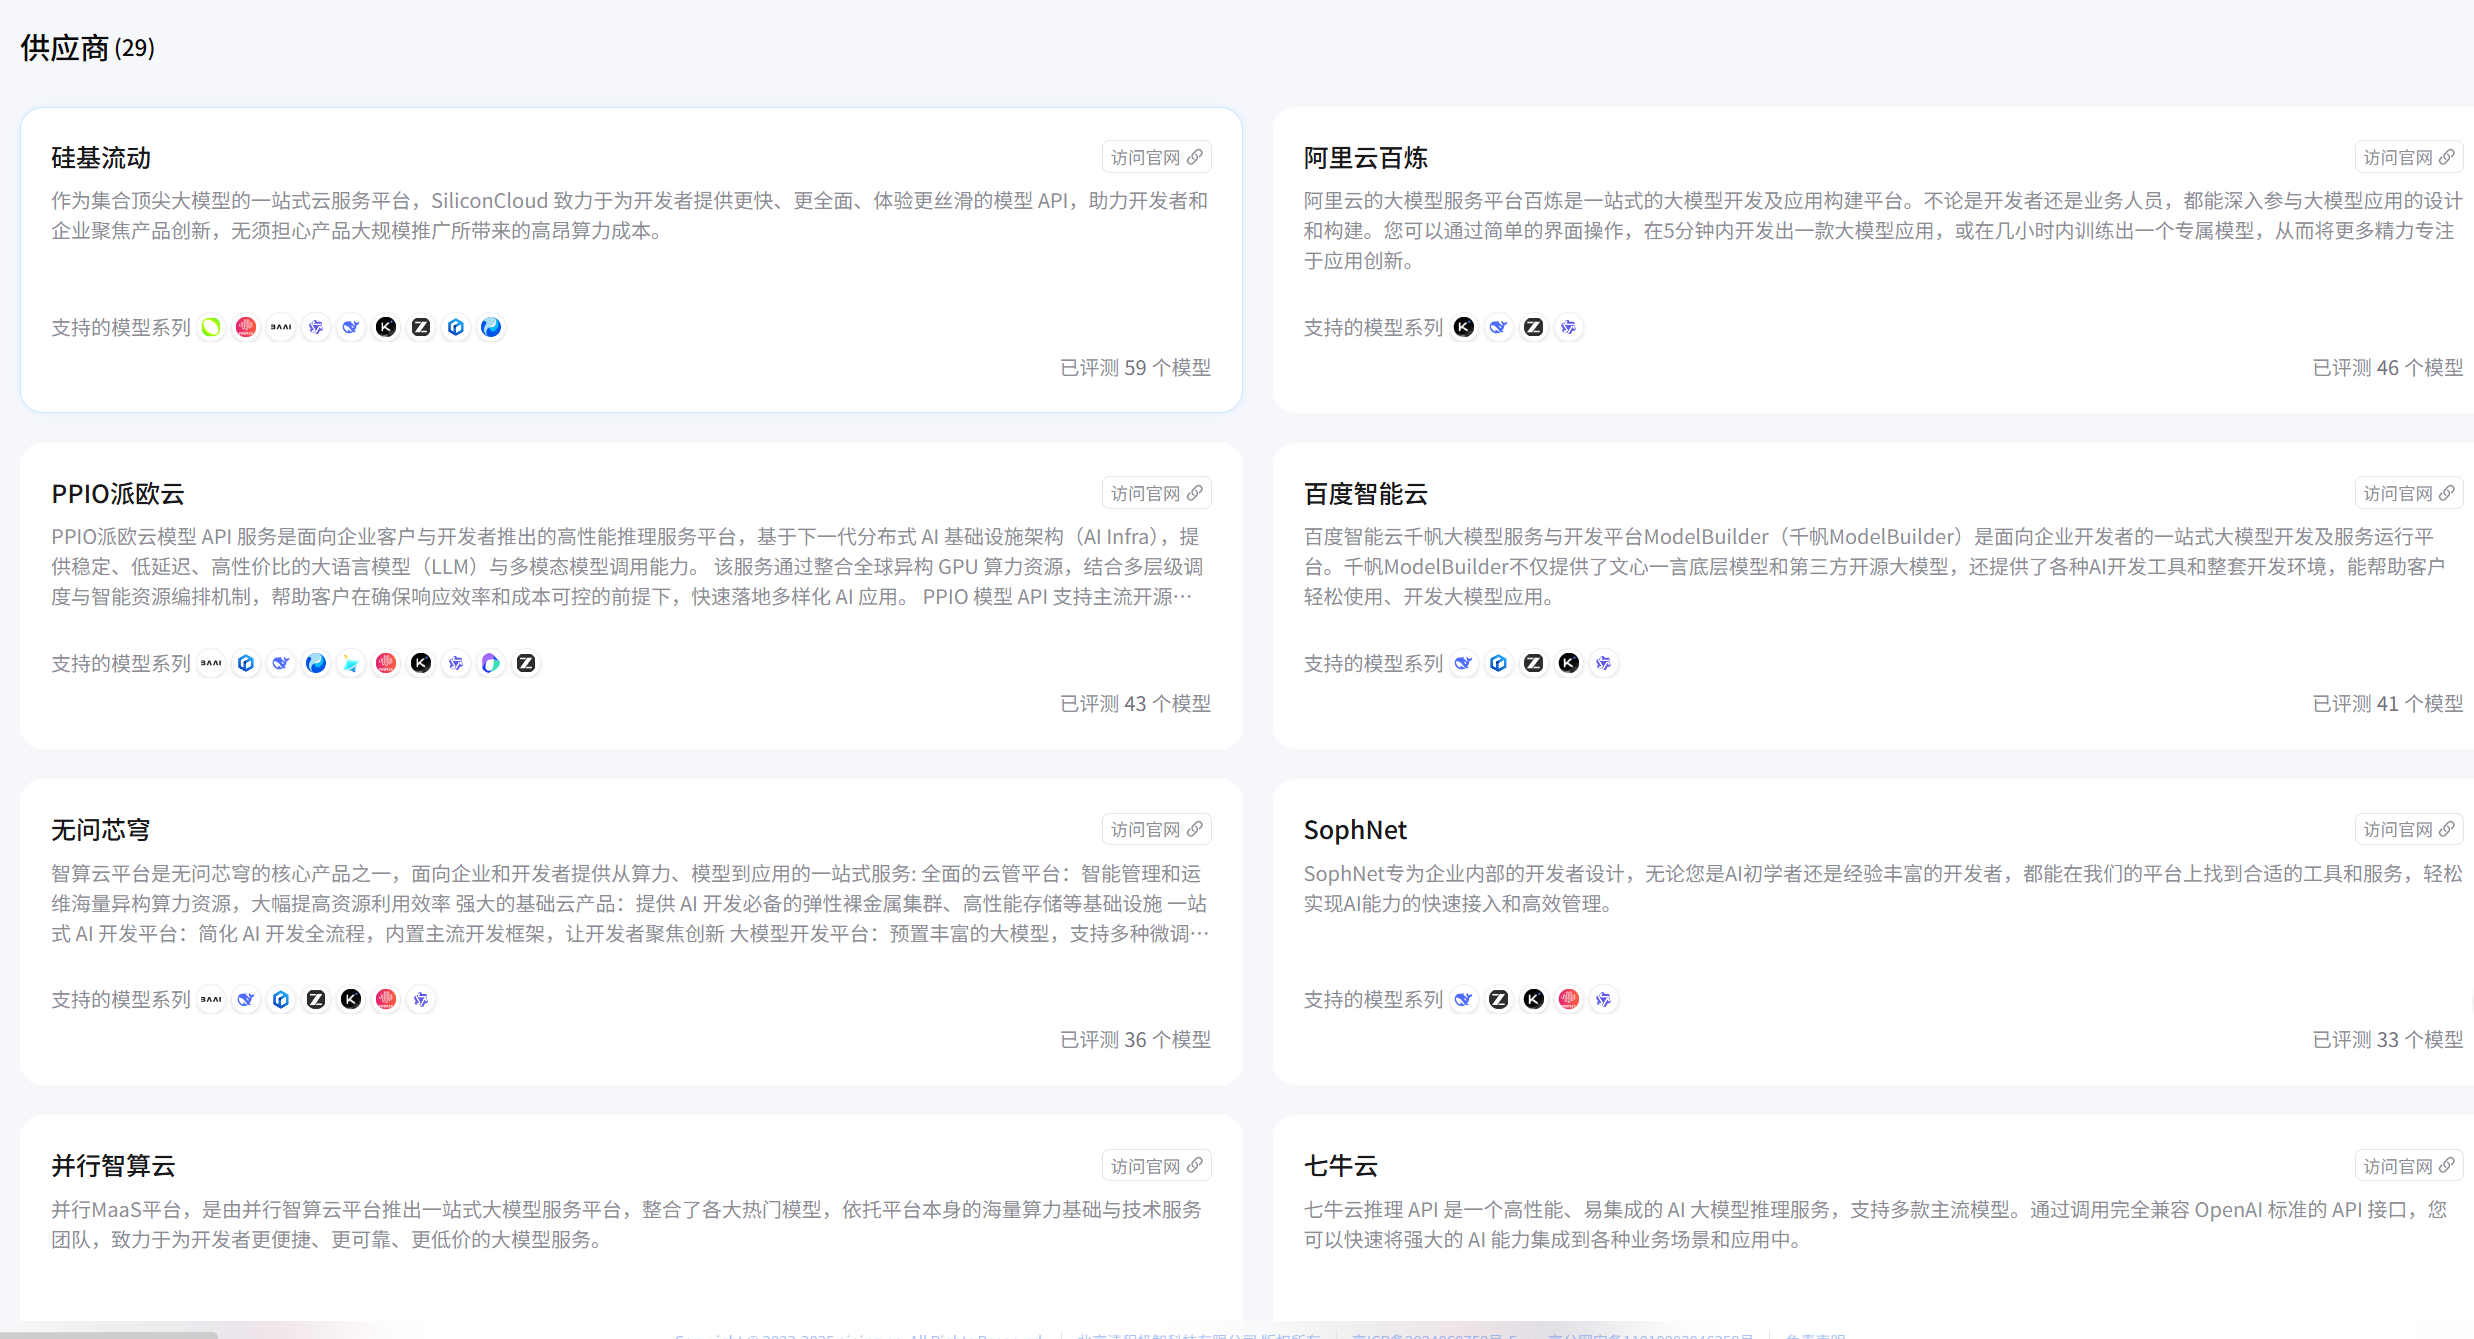Click the horizontal scrollbar at bottom
Screen dimensions: 2474x1339
click(x=108, y=1334)
